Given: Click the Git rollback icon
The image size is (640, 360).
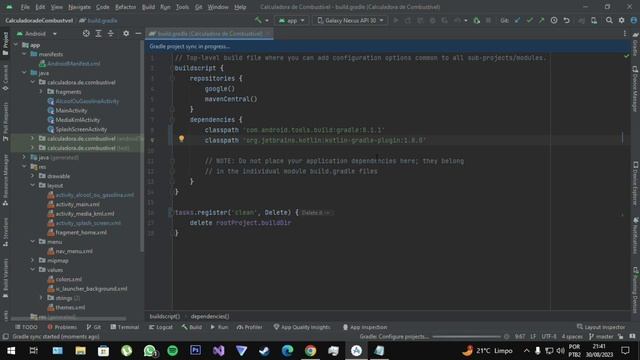Looking at the screenshot, I should click(x=567, y=20).
